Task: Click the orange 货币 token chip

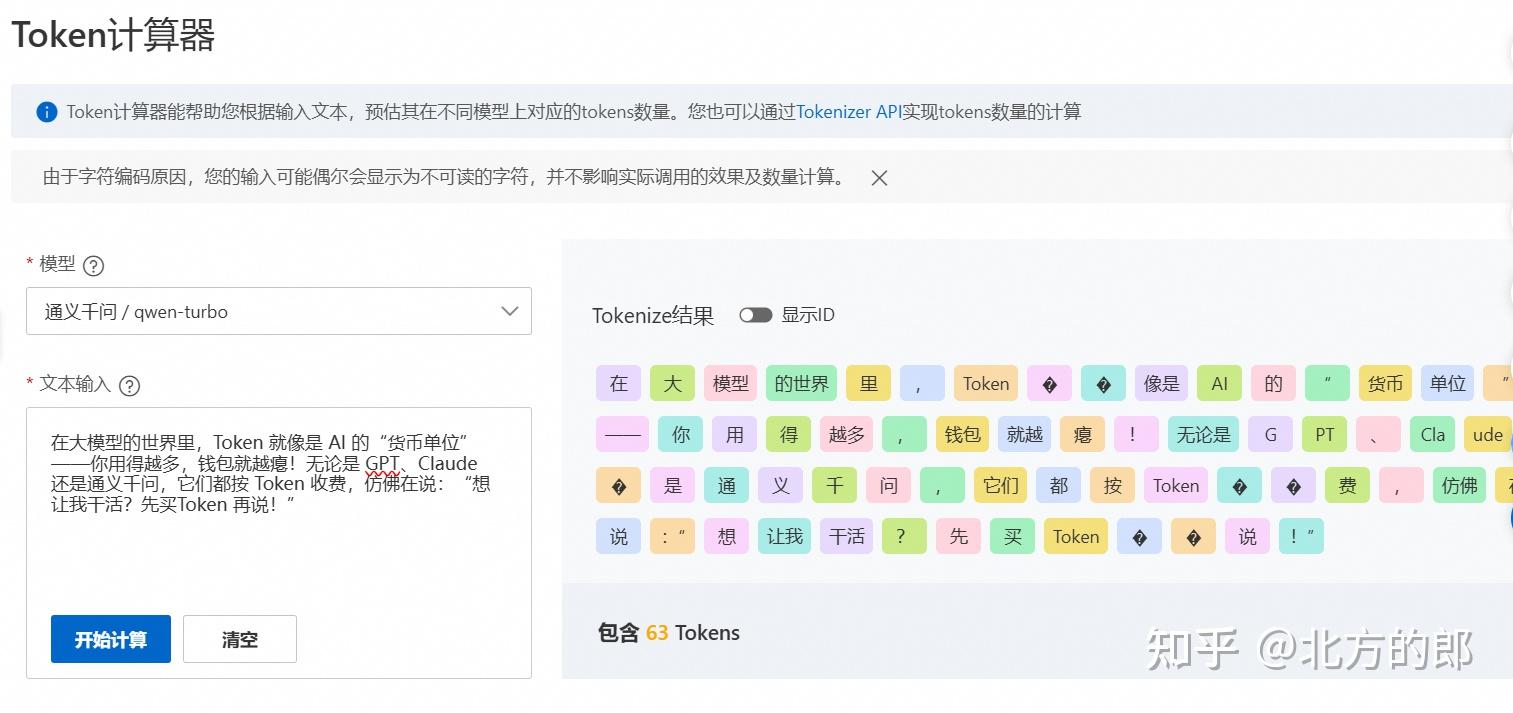Action: 1384,383
